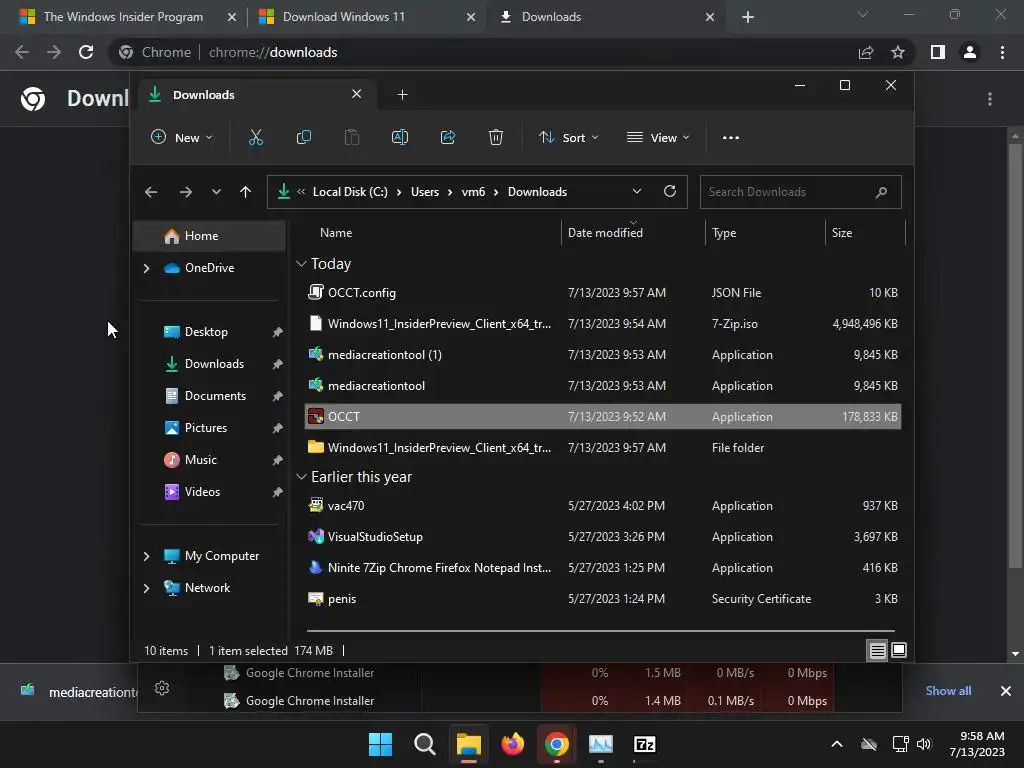
Task: Open Chrome profile avatar
Action: point(970,52)
